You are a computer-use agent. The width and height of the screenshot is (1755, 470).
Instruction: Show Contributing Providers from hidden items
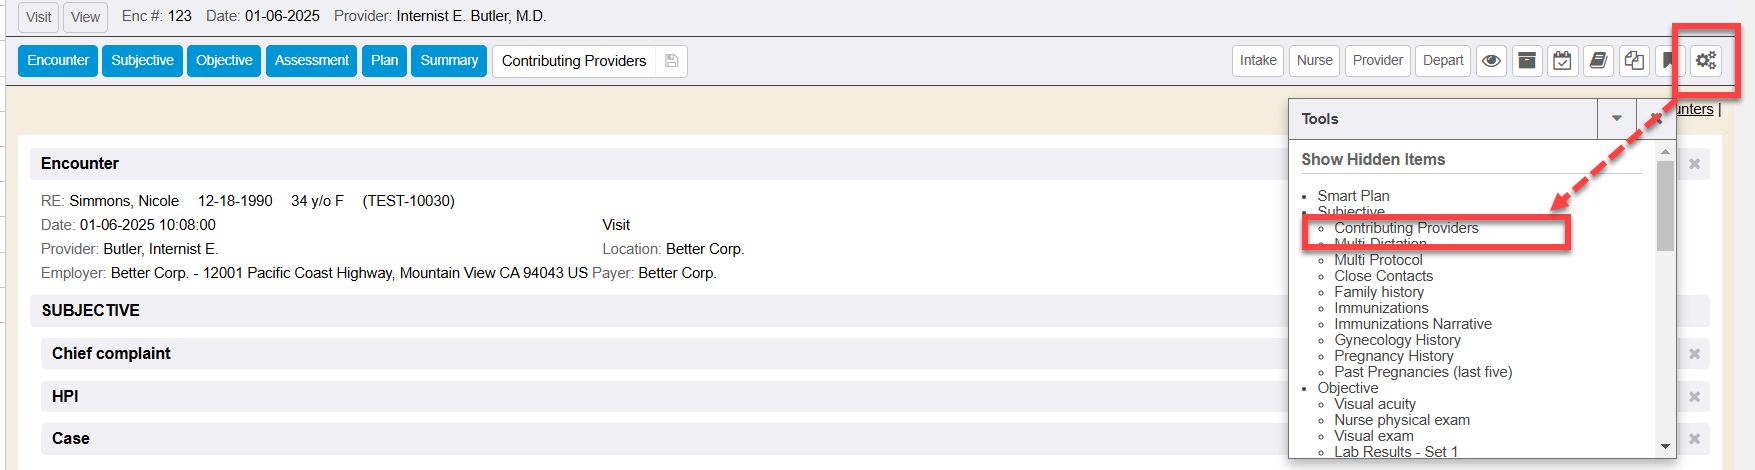point(1406,228)
